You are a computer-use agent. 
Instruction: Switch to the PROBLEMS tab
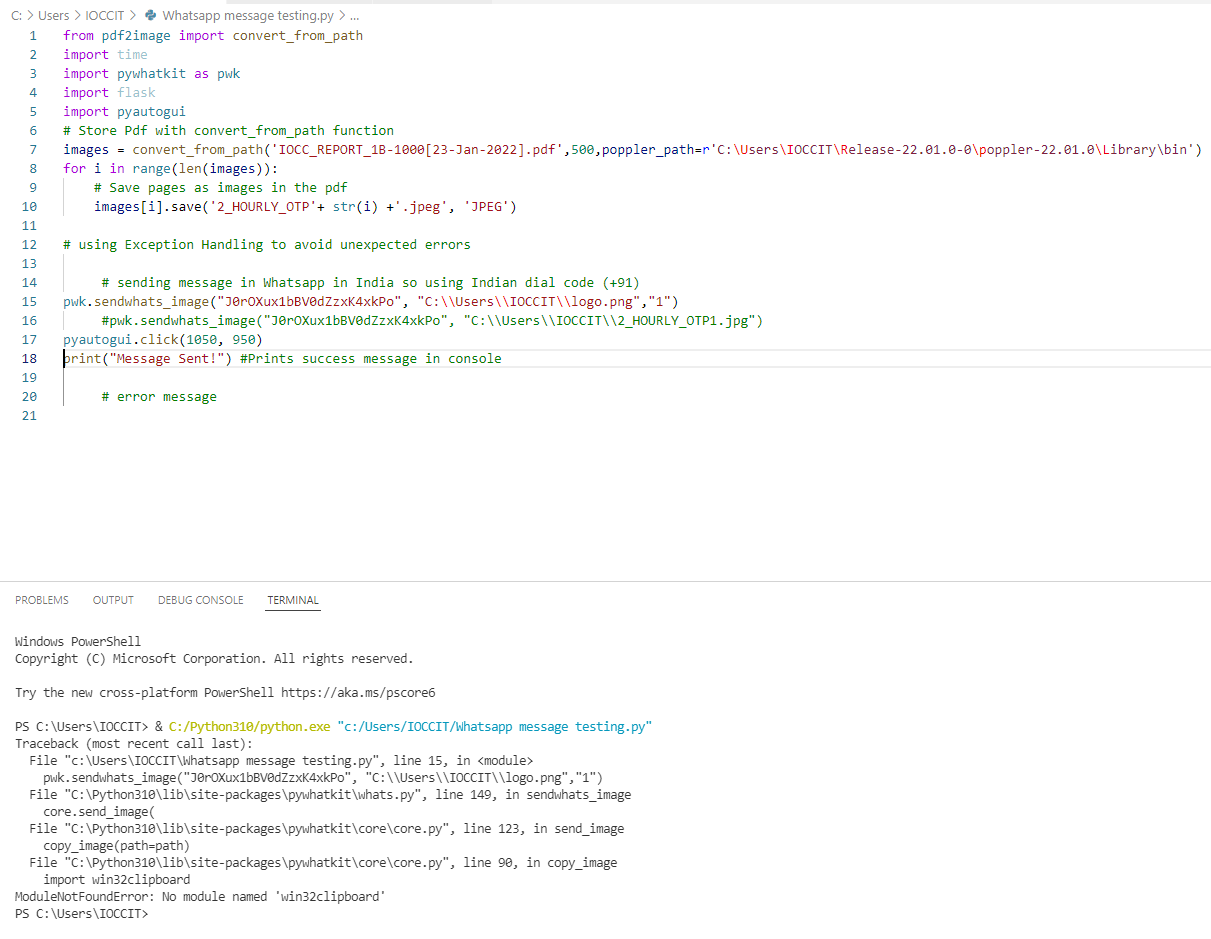41,600
